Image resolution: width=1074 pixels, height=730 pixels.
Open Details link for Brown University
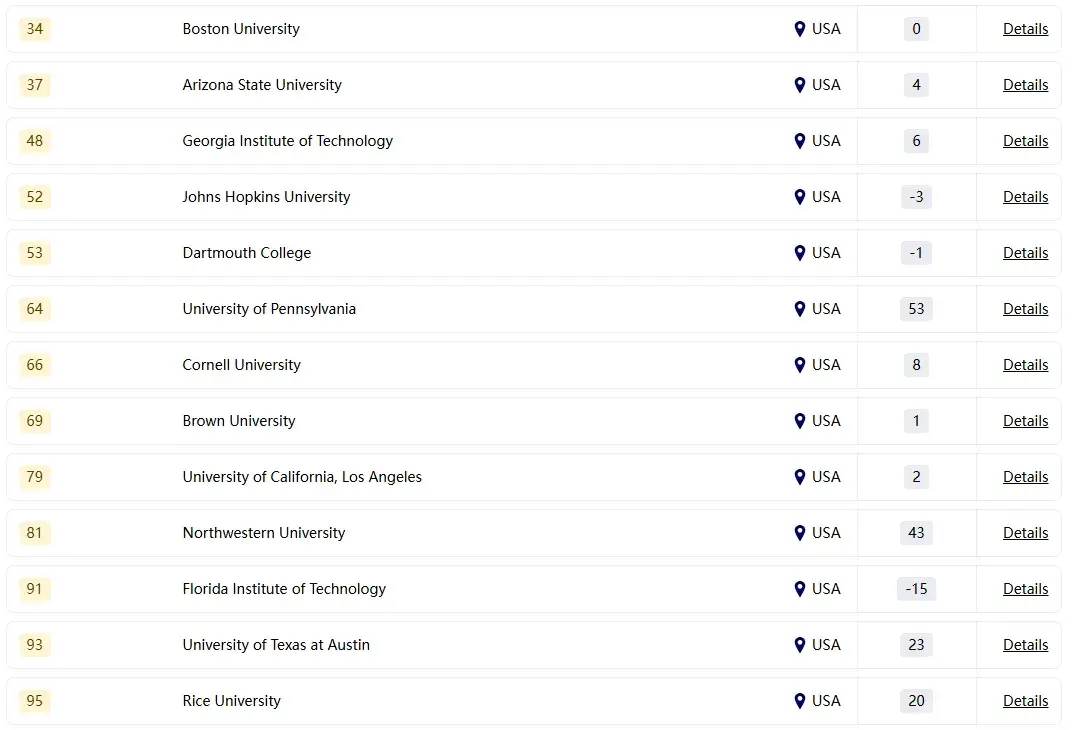(x=1025, y=421)
